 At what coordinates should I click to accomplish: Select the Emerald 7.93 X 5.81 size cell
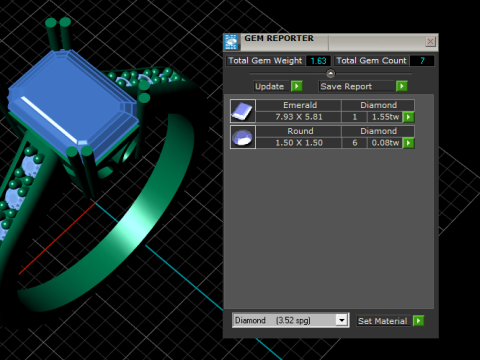pos(299,117)
